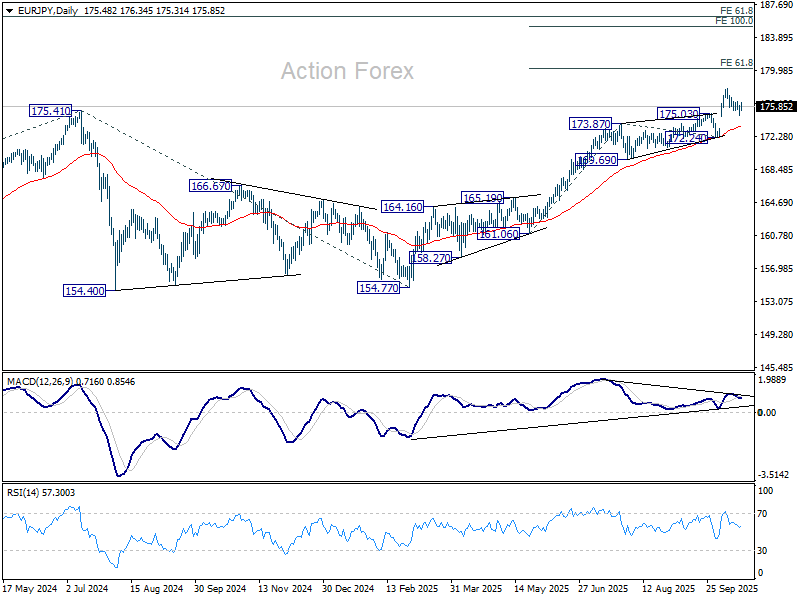Click the FE 100.0 projection label
This screenshot has height=600, width=800.
tap(735, 20)
